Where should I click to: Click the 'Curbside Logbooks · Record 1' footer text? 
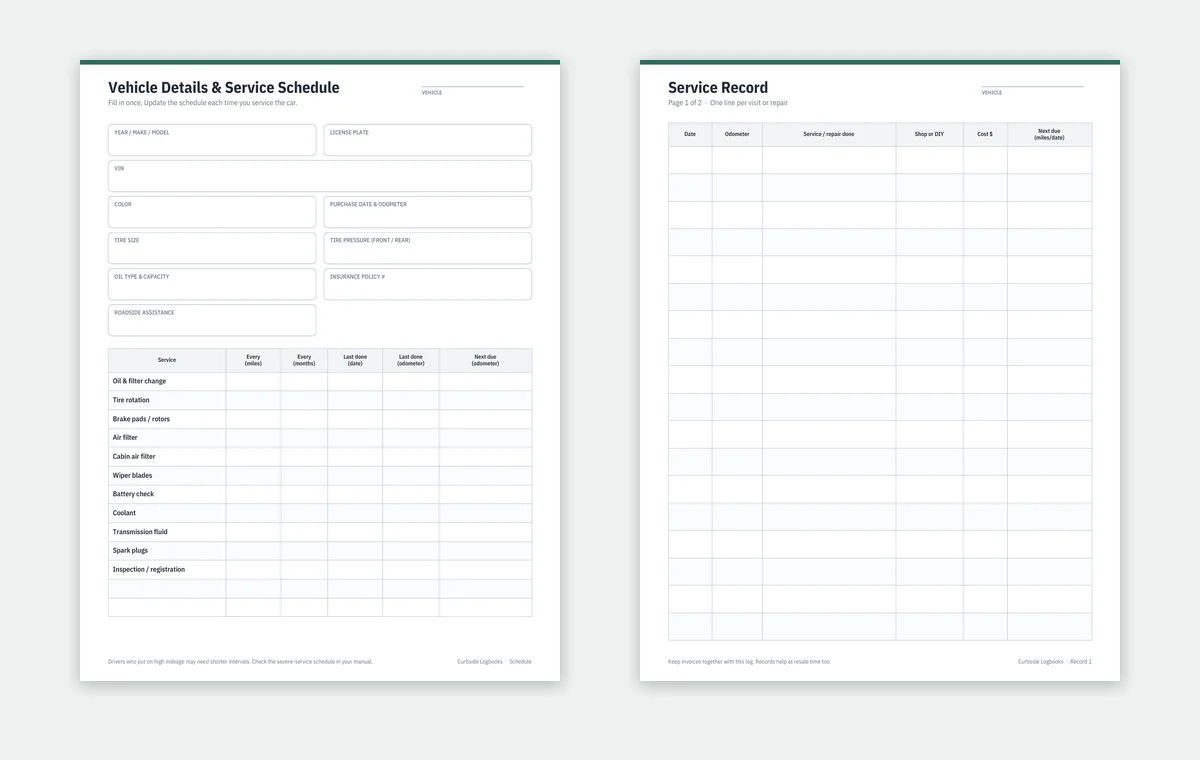pos(1055,662)
